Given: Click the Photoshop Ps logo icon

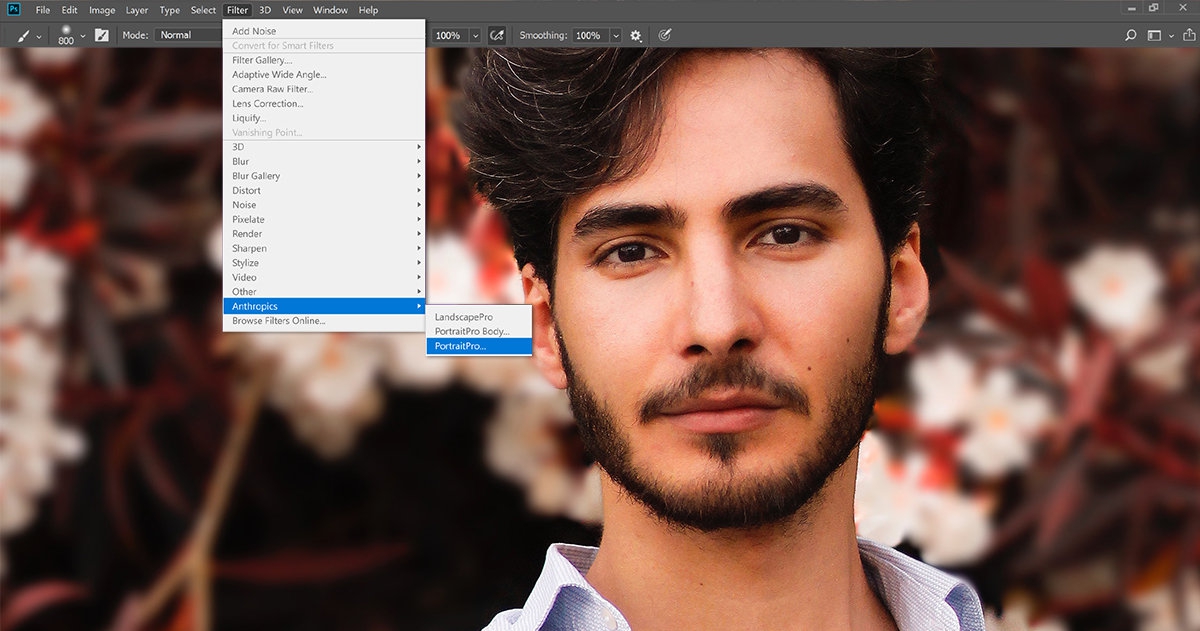Looking at the screenshot, I should tap(13, 9).
